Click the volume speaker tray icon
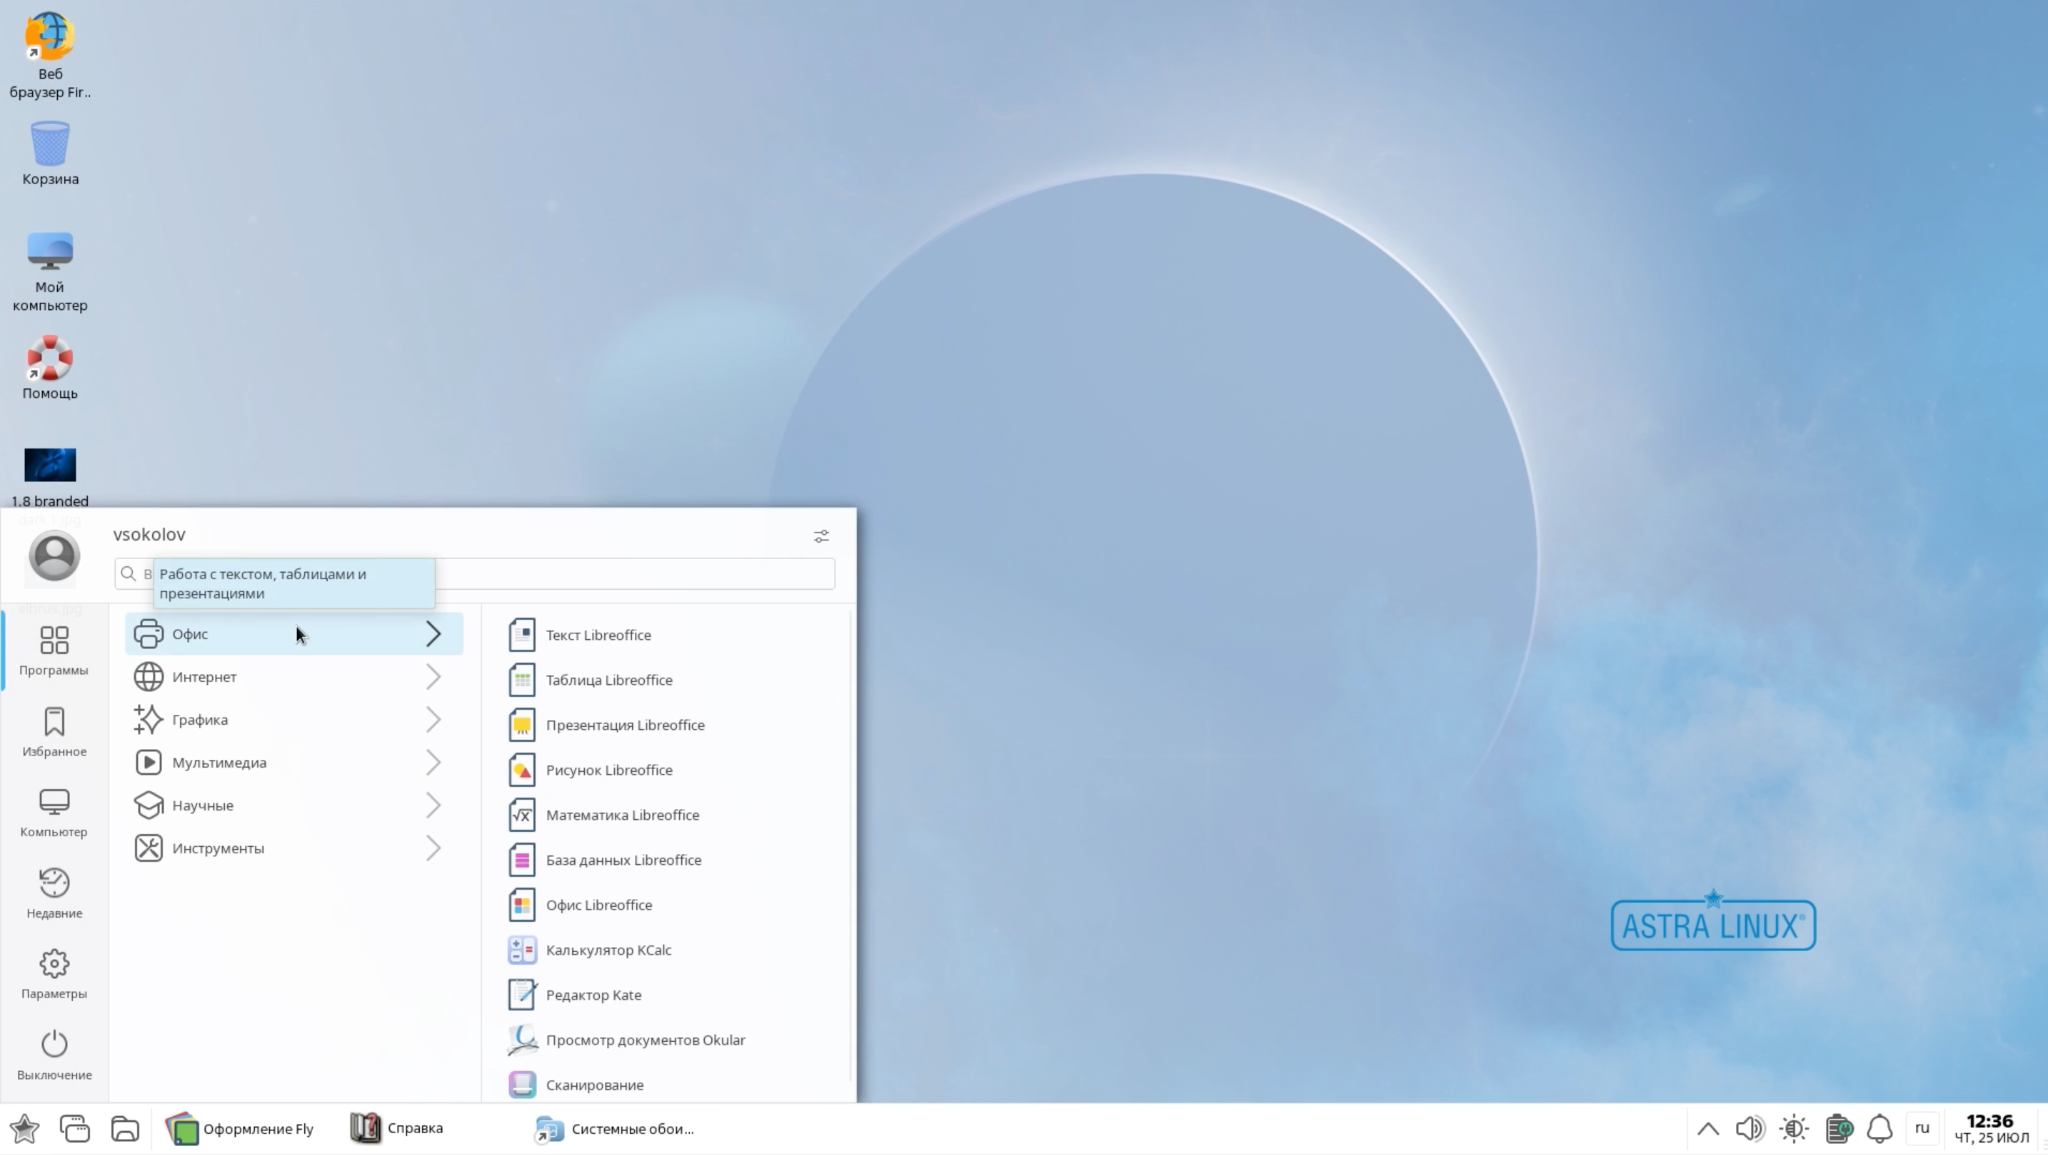Image resolution: width=2048 pixels, height=1155 pixels. tap(1749, 1129)
